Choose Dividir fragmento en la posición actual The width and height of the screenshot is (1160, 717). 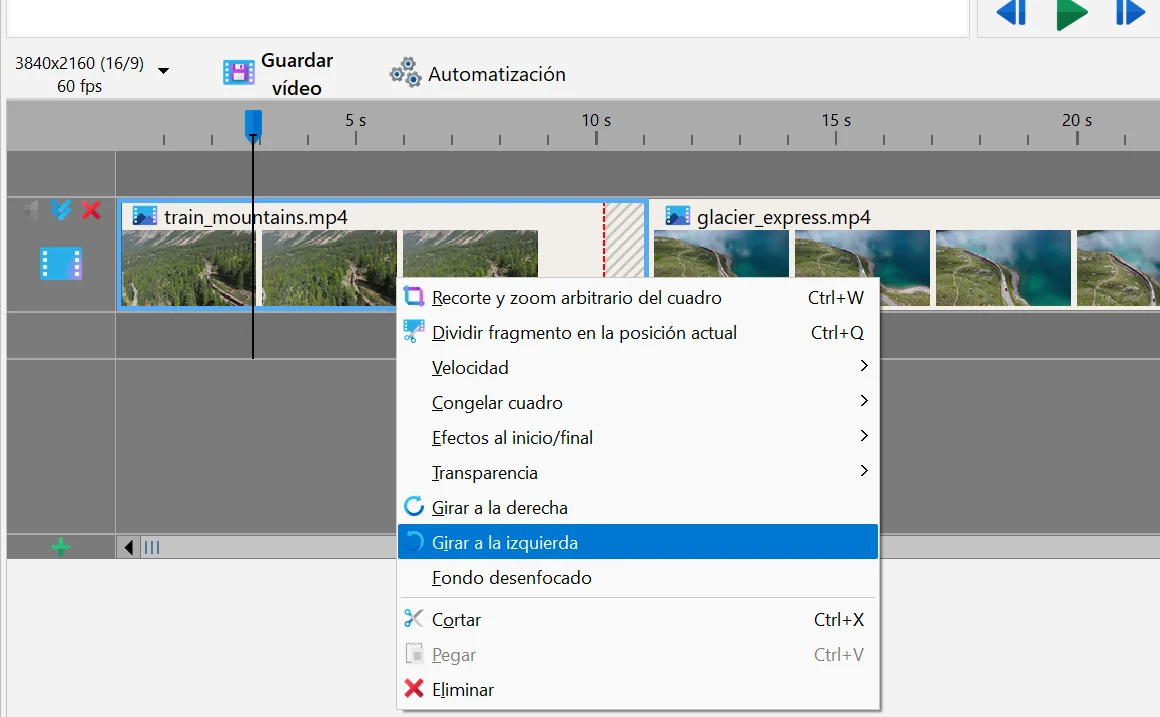click(638, 332)
